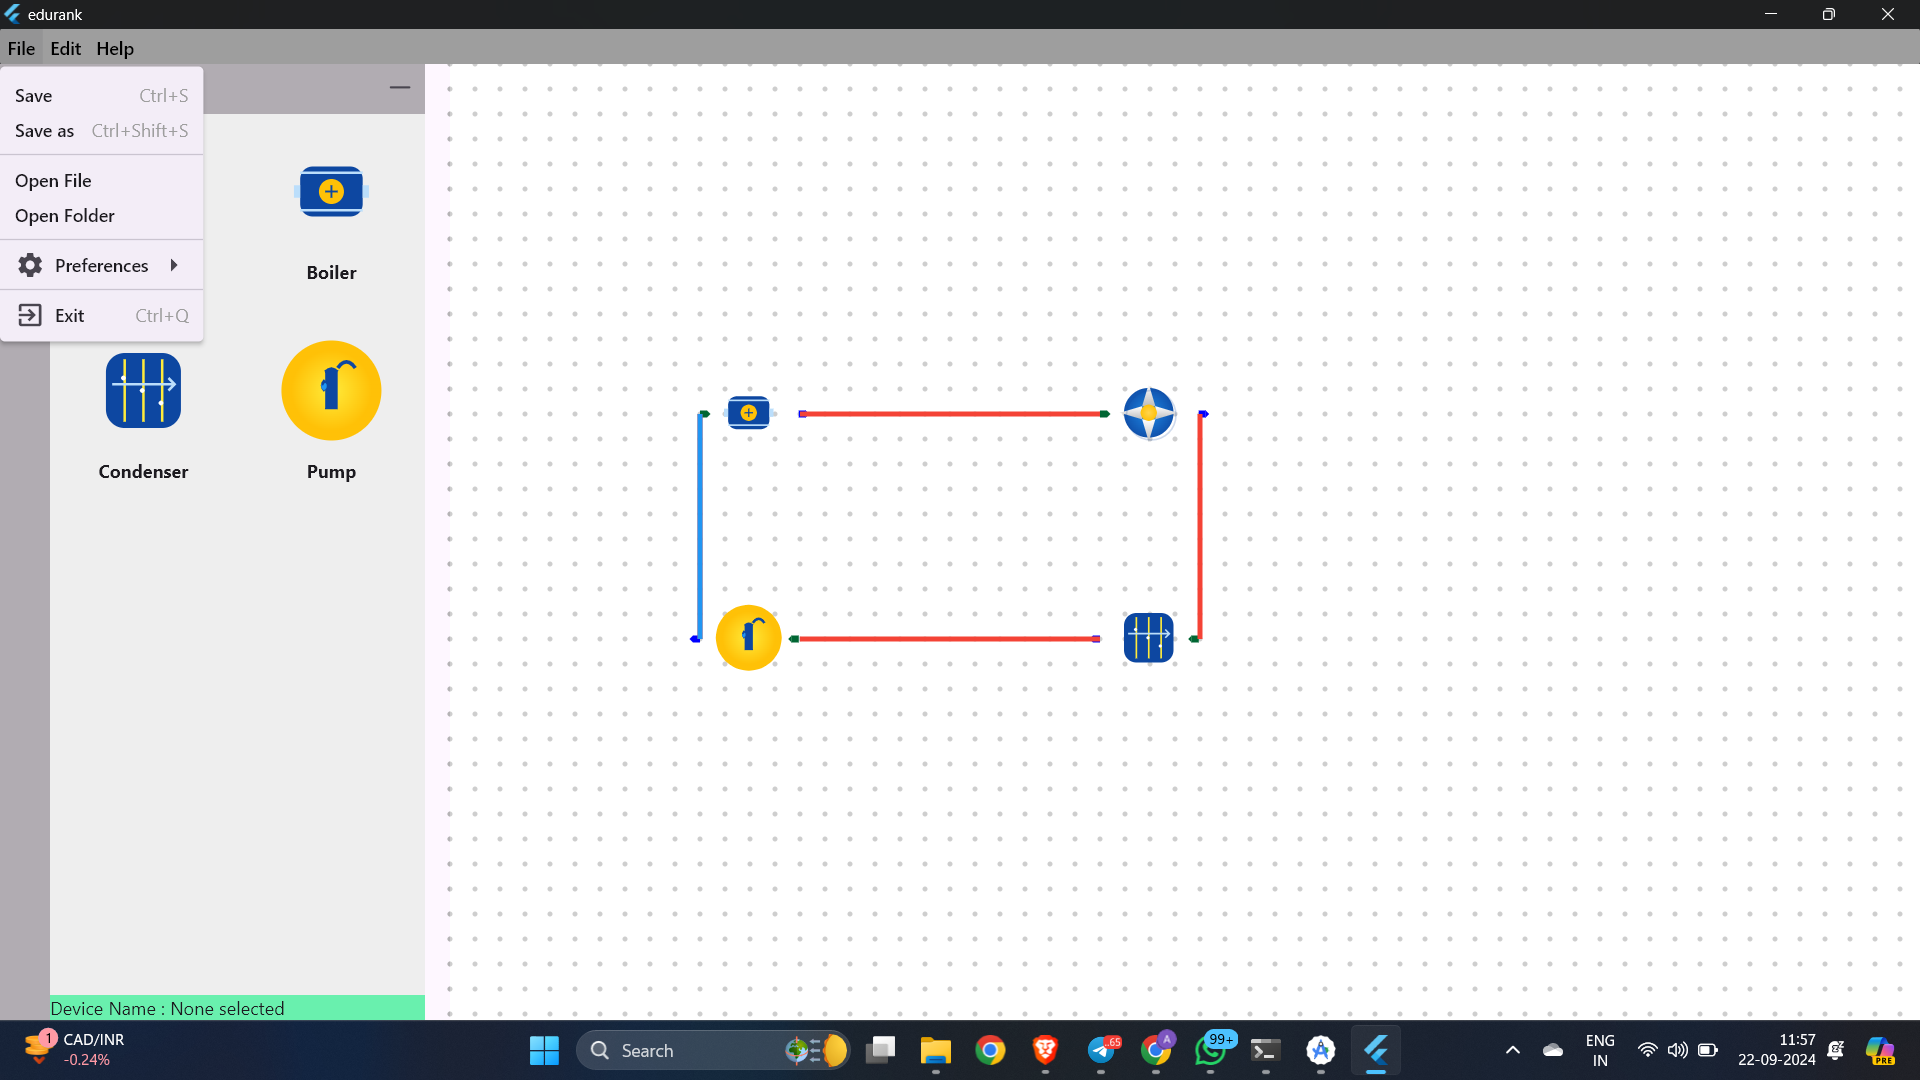This screenshot has width=1920, height=1080.
Task: Click the ENG IN language indicator
Action: pos(1600,1050)
